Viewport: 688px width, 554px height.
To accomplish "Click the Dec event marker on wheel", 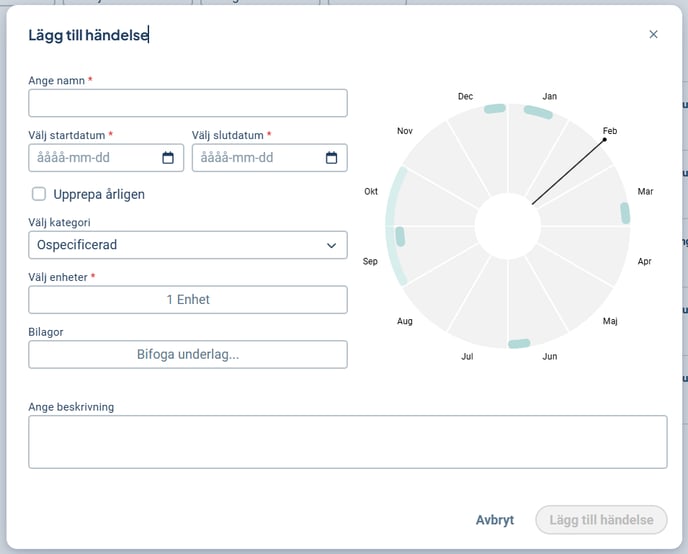I will tap(495, 109).
